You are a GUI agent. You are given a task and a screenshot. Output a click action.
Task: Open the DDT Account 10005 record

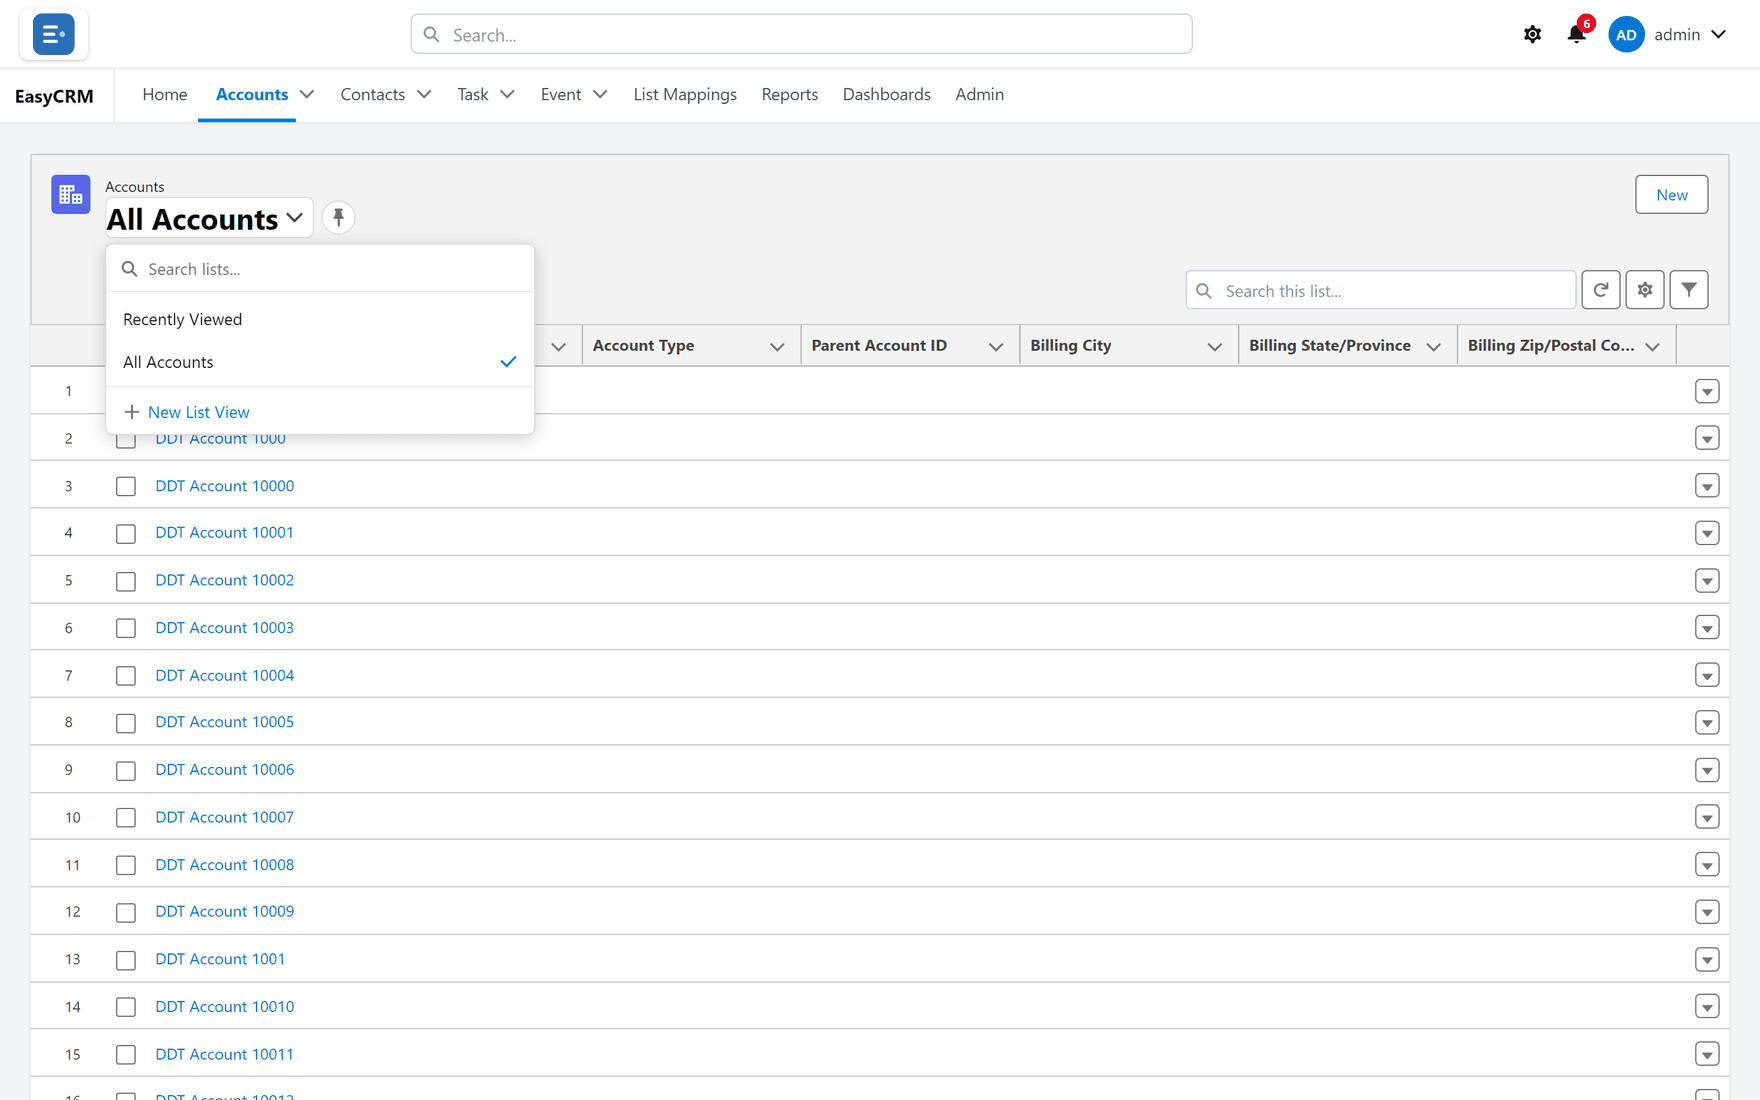224,722
